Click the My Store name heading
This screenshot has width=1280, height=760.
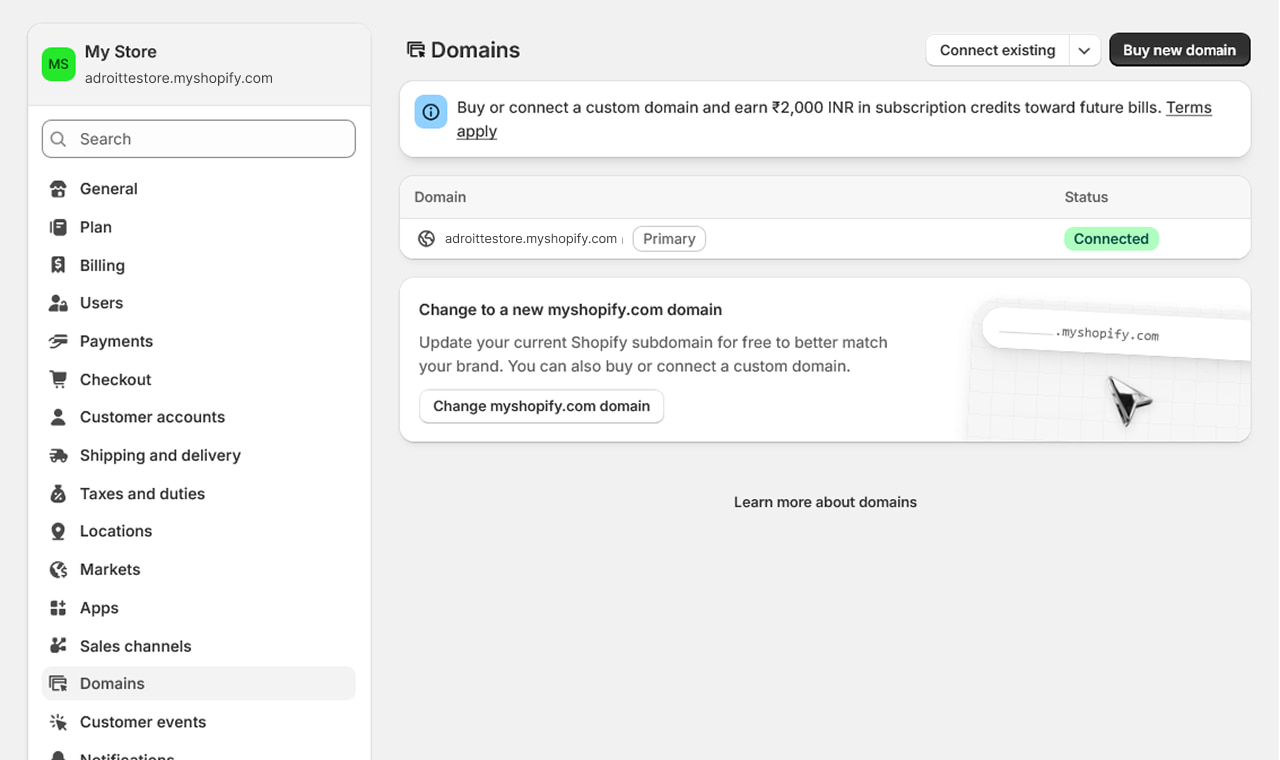click(121, 52)
